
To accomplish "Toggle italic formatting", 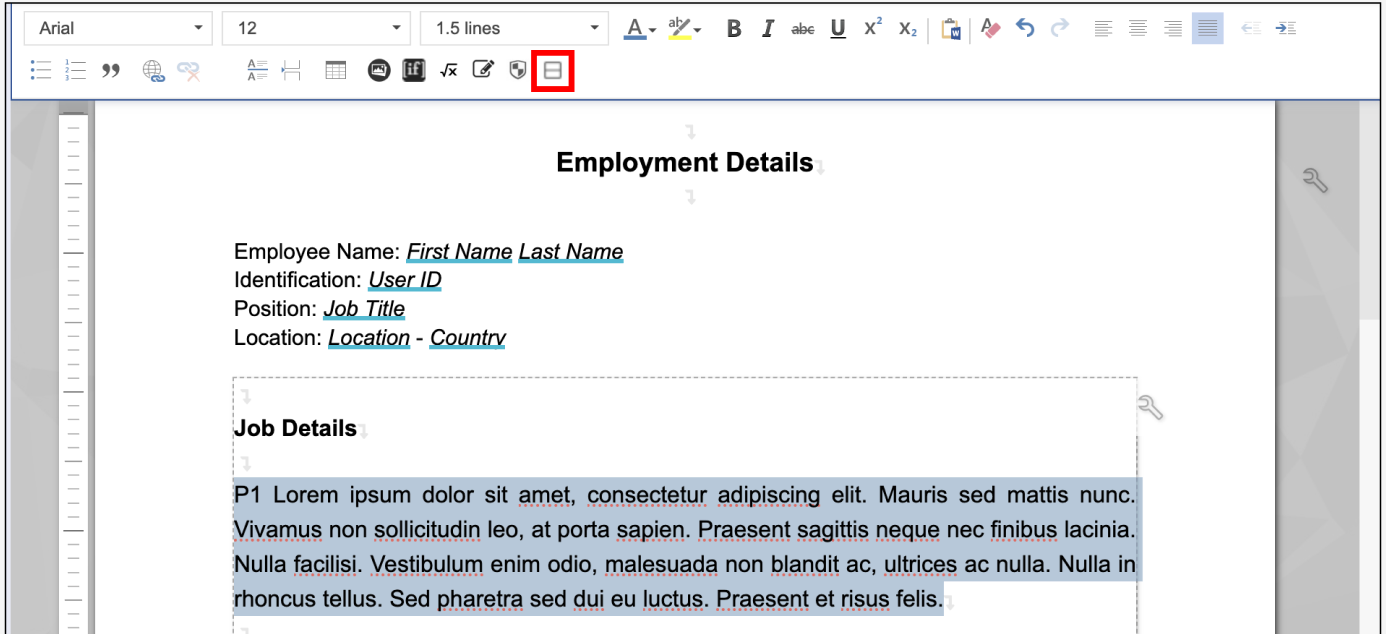I will coord(767,29).
